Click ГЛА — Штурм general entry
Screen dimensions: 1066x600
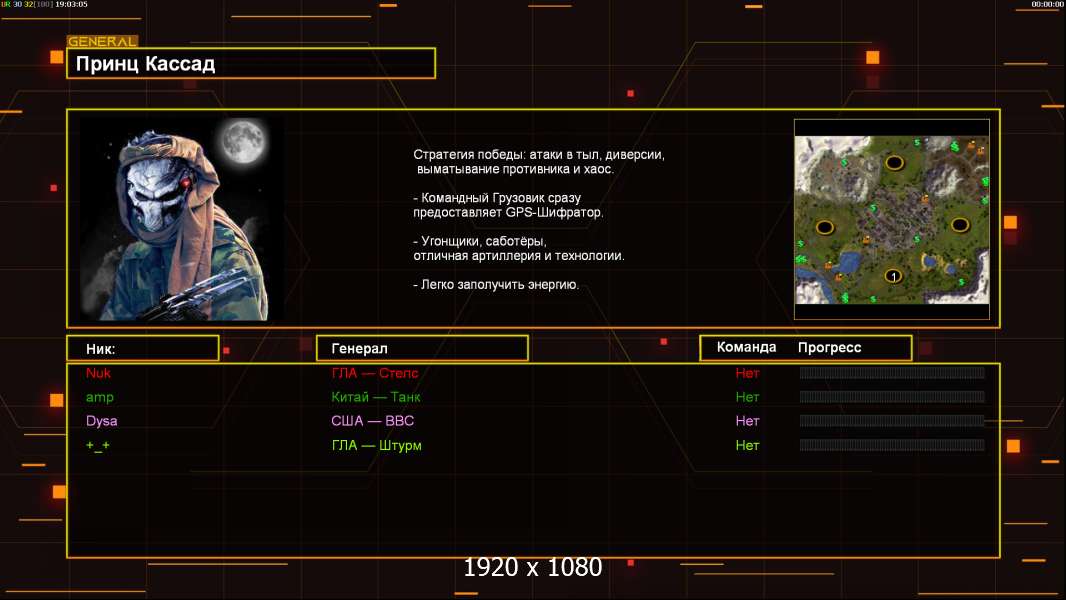[377, 445]
